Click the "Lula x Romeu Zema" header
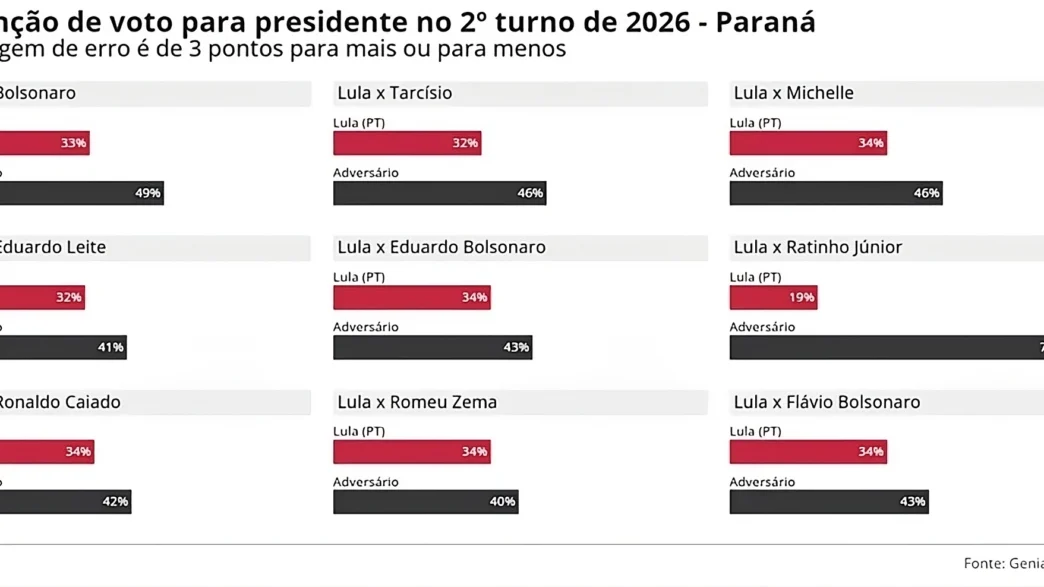Screen dimensions: 1044x587 (417, 402)
